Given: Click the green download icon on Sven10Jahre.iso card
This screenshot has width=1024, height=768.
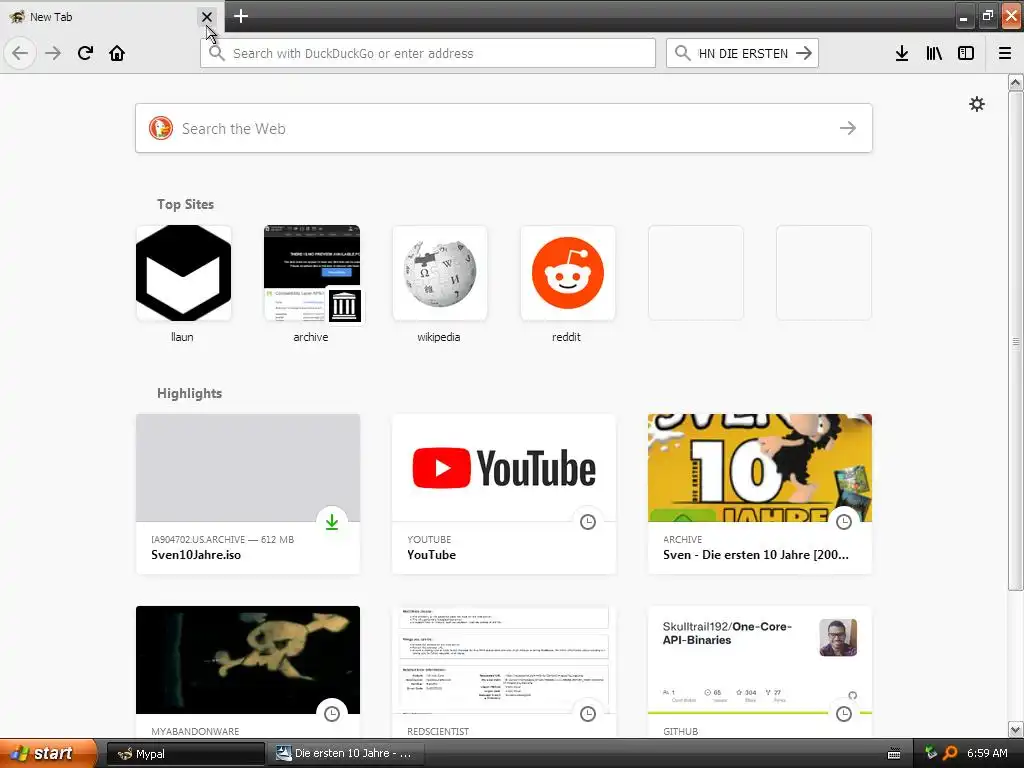Looking at the screenshot, I should (332, 522).
